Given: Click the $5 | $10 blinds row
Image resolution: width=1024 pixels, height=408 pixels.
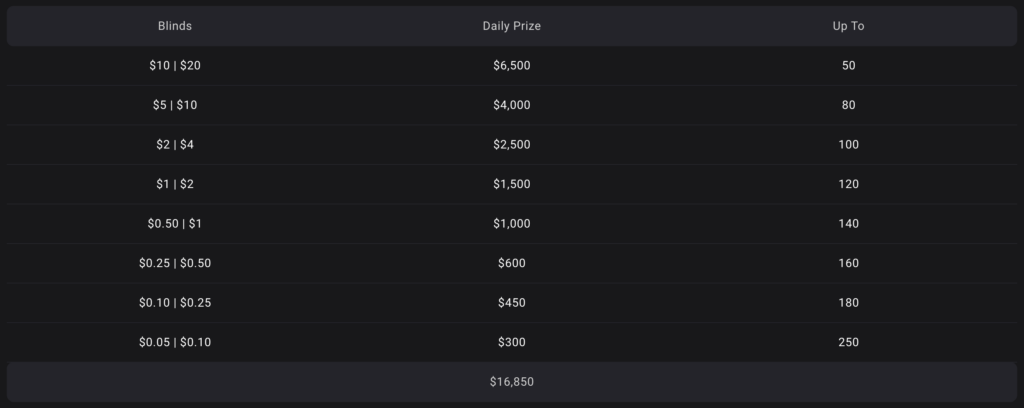Looking at the screenshot, I should pyautogui.click(x=511, y=105).
